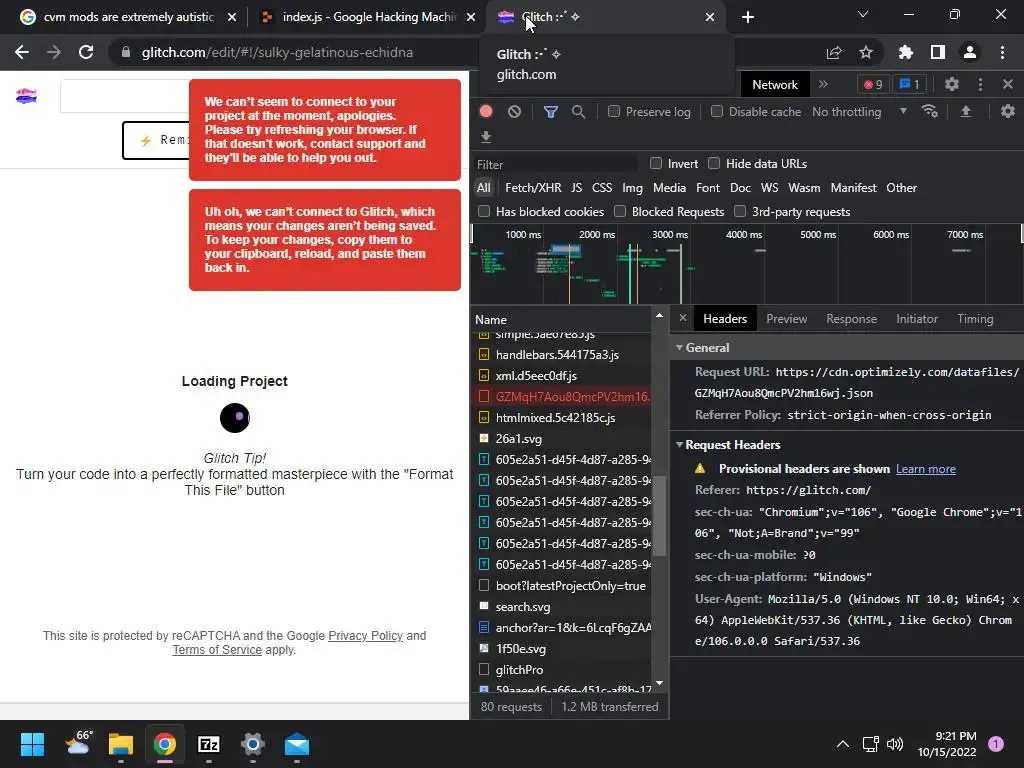
Task: Switch to the Response tab
Action: coord(851,319)
